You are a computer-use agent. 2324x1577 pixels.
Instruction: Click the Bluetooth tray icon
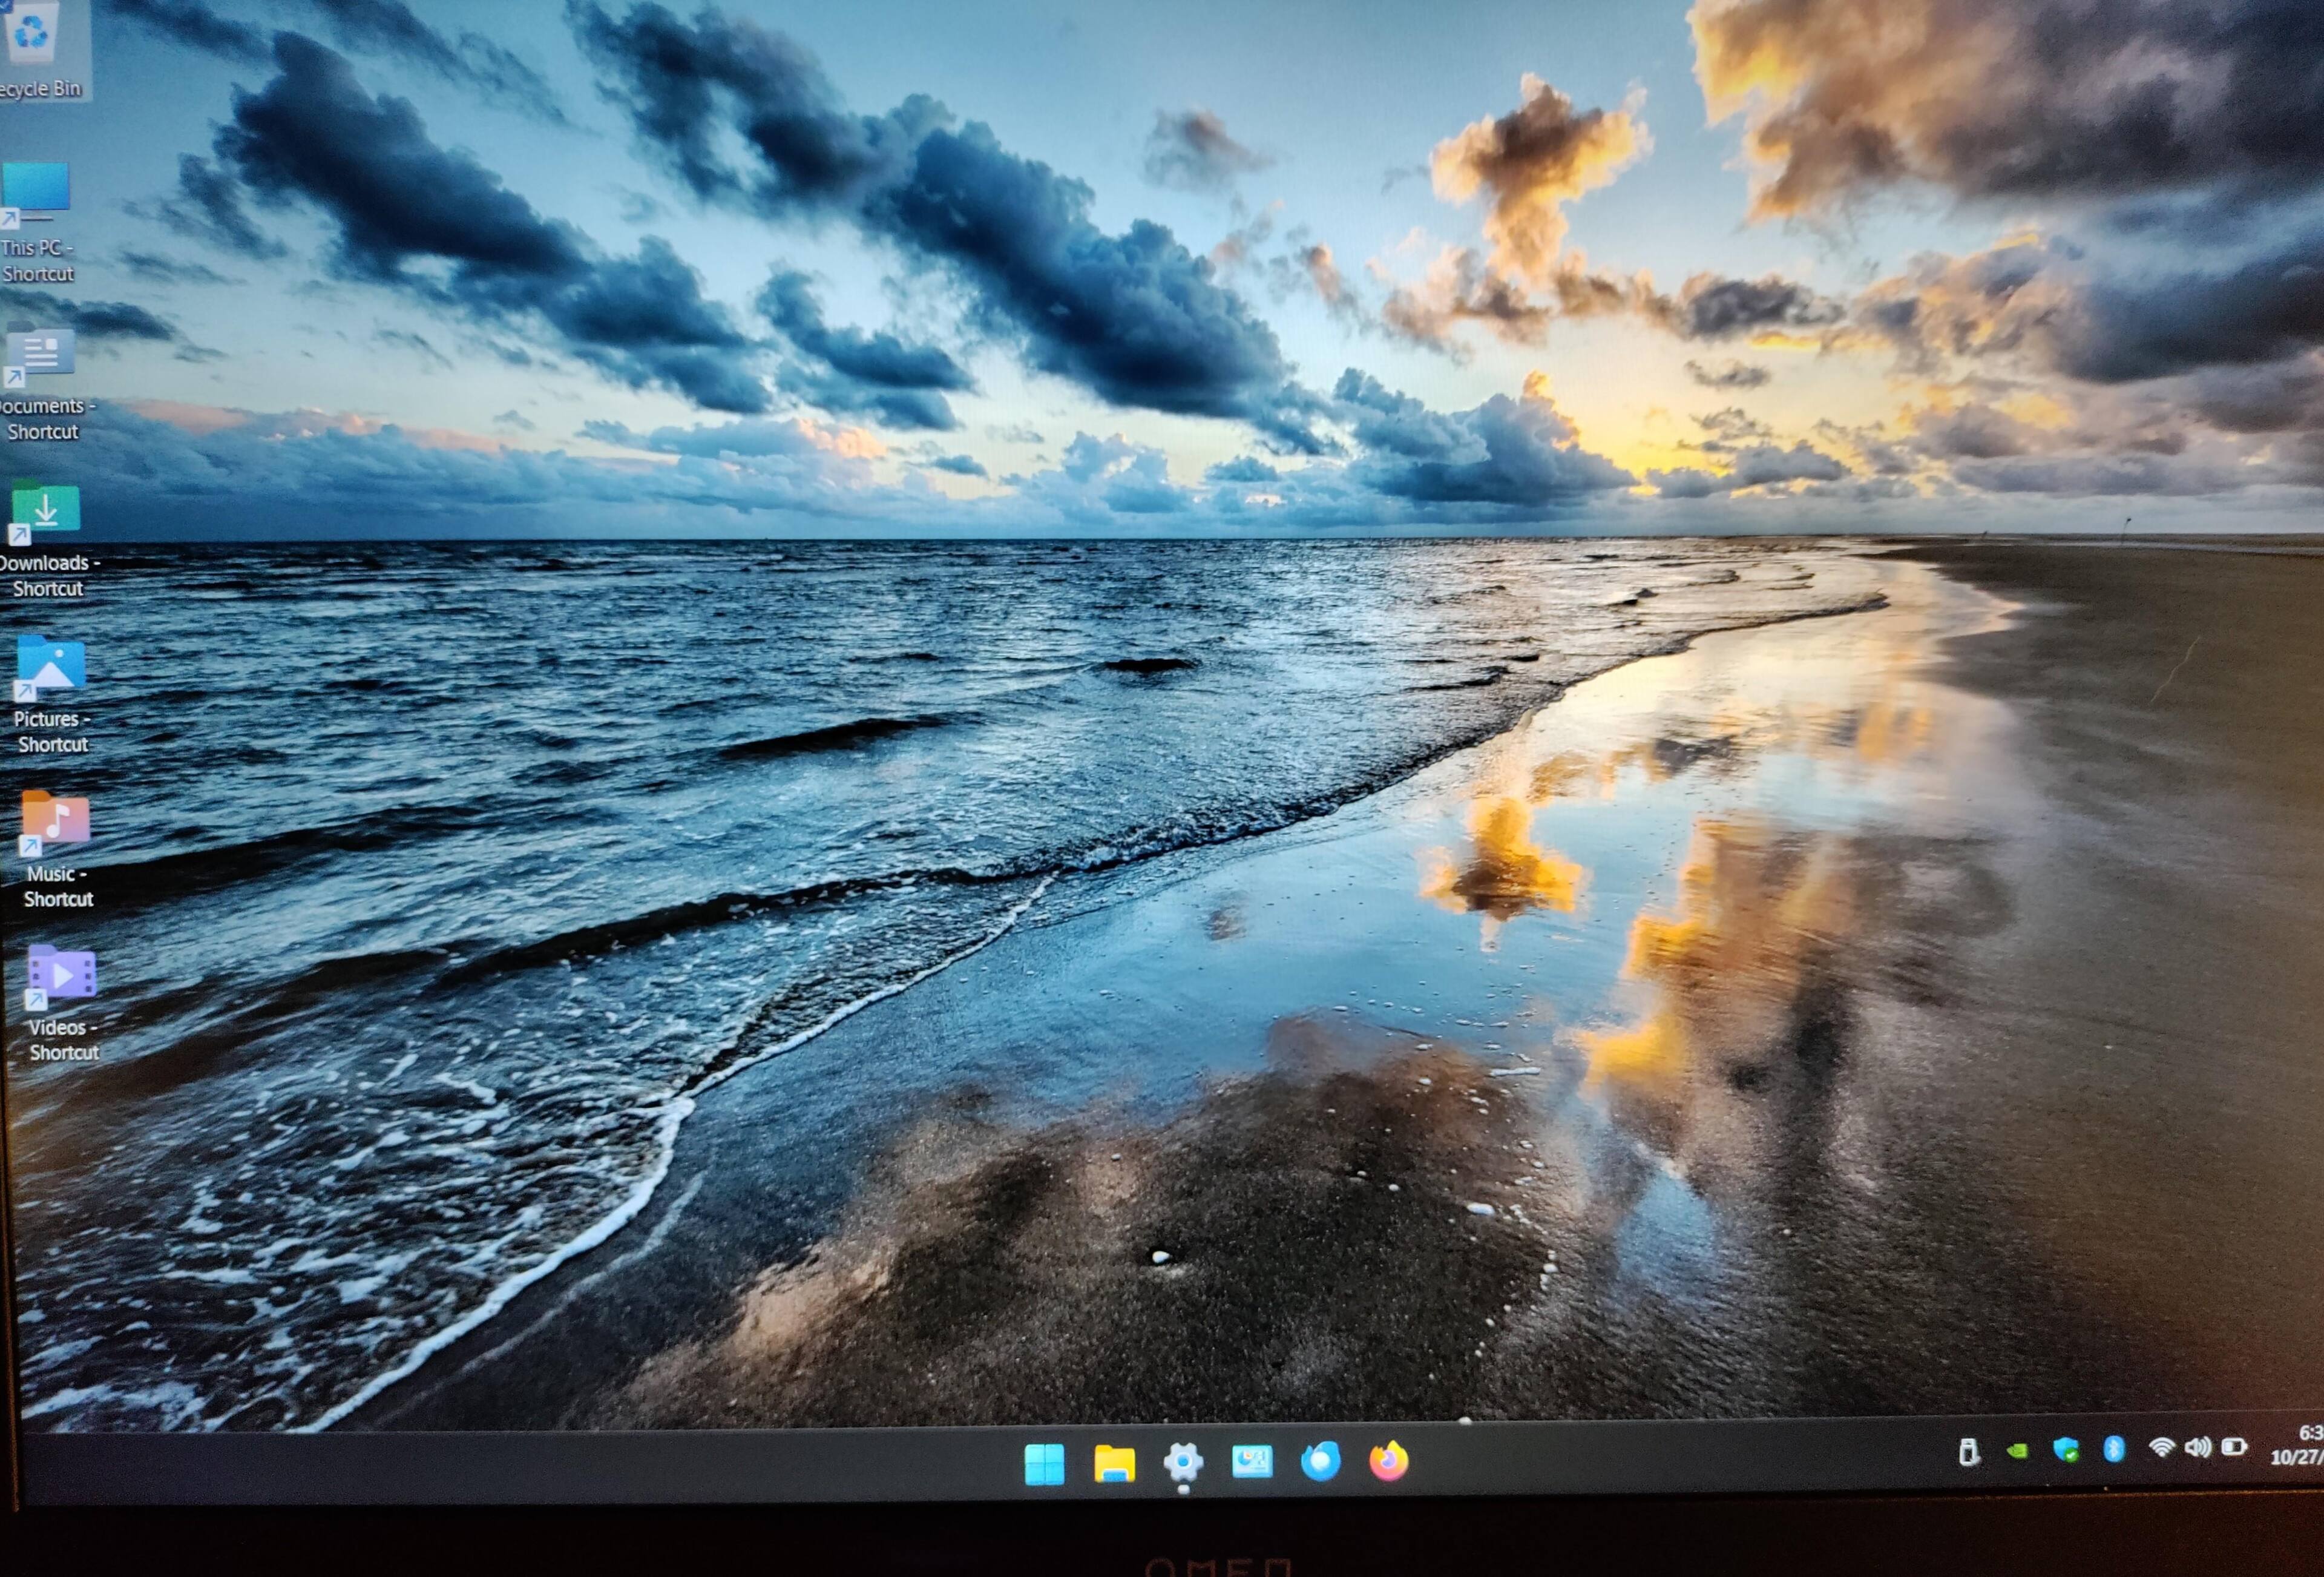tap(2114, 1449)
